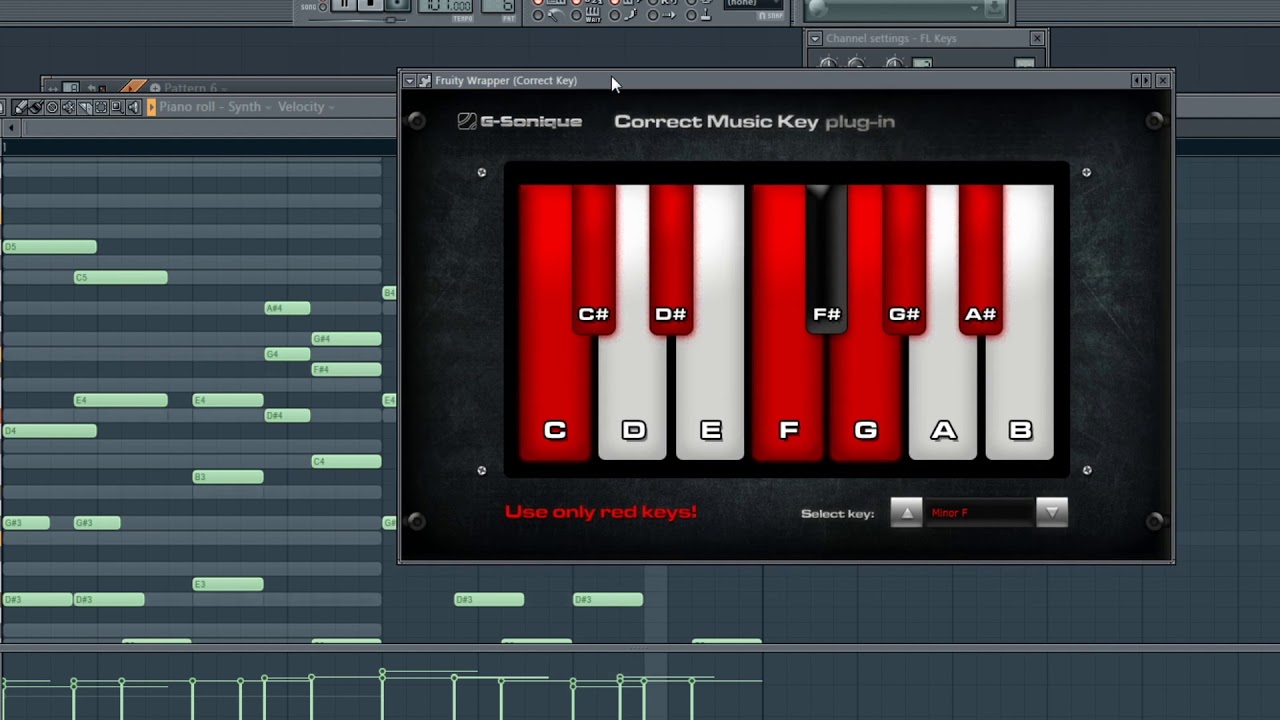Select the E3 note in piano roll
Screen dimensions: 1280x720
click(228, 584)
